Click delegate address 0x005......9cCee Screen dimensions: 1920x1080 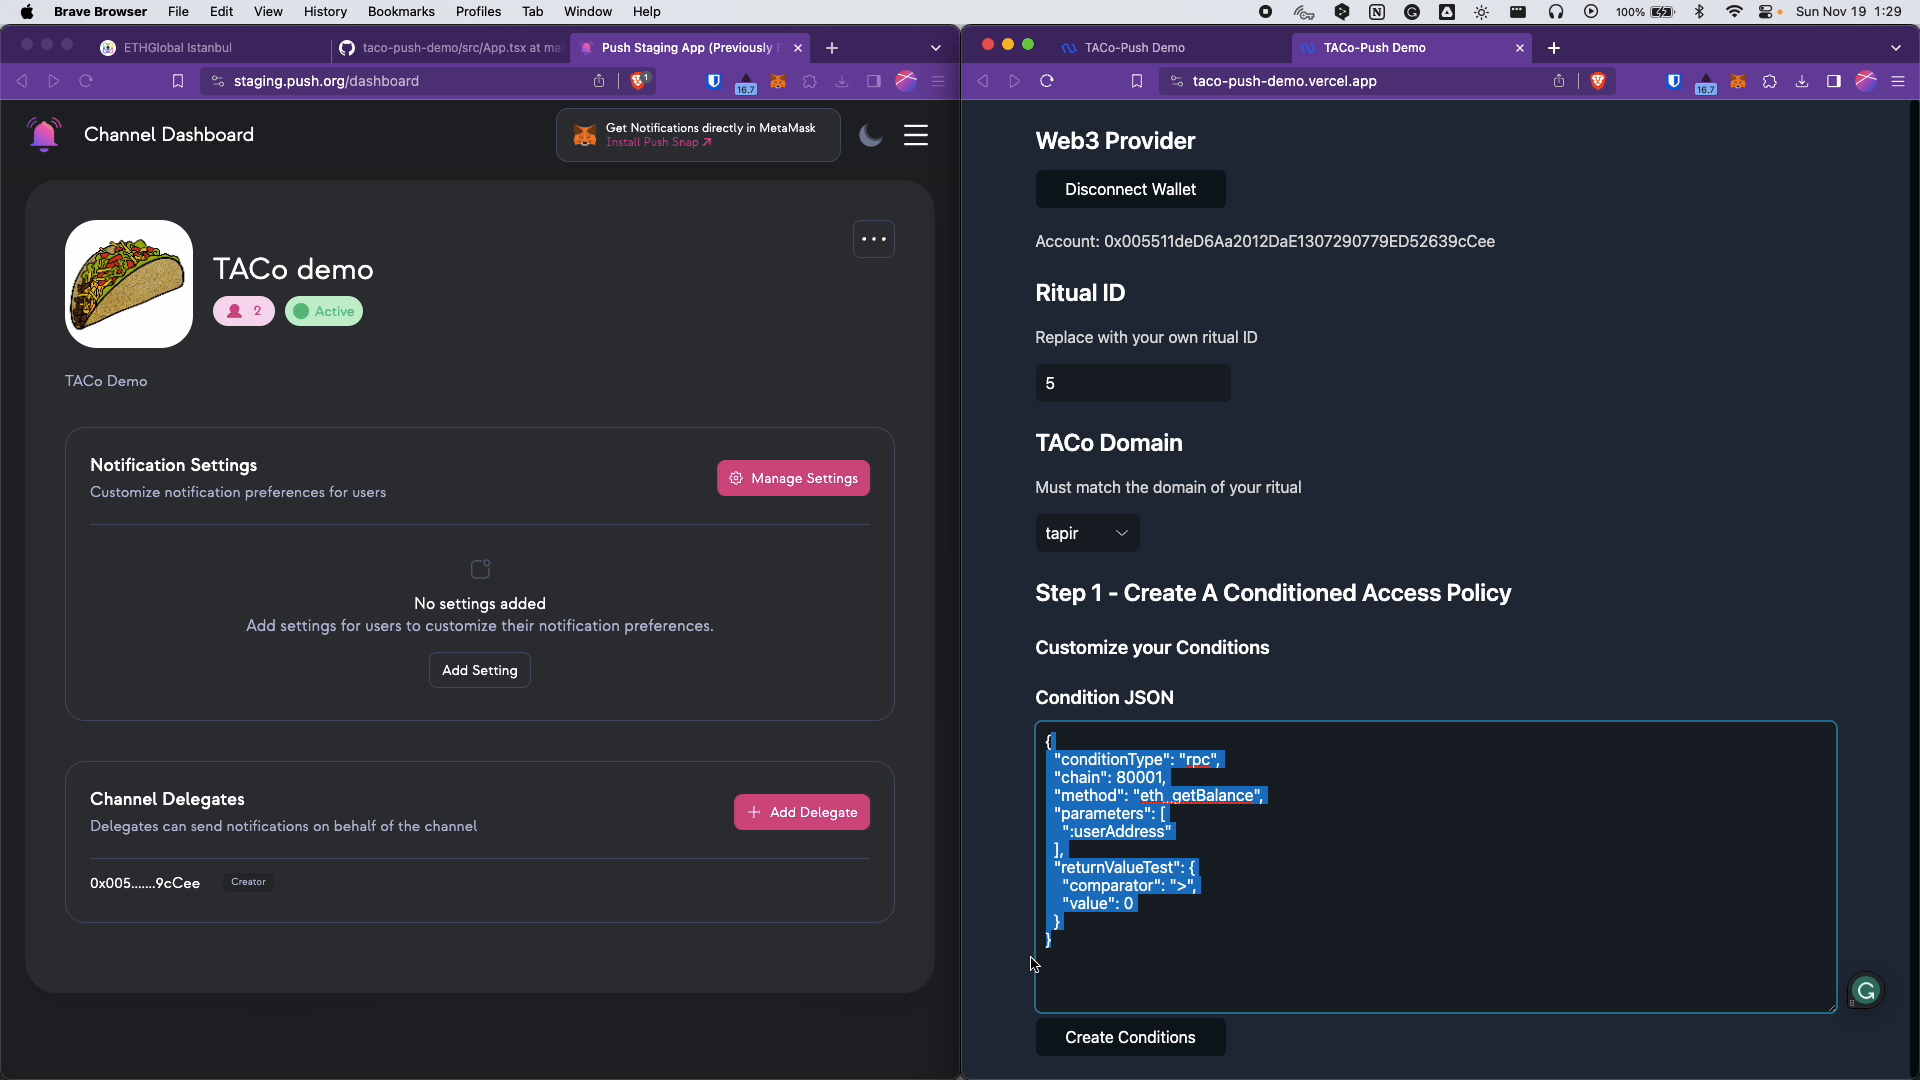(145, 883)
